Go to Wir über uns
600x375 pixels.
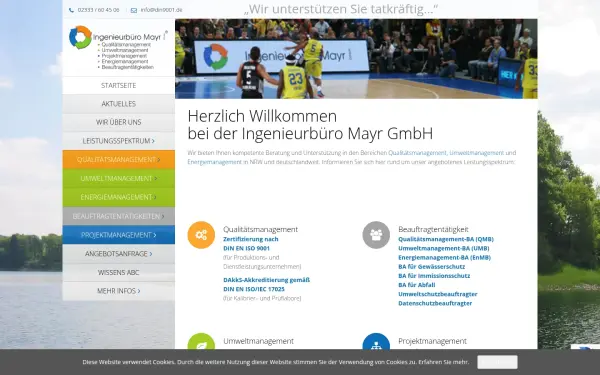pos(119,122)
